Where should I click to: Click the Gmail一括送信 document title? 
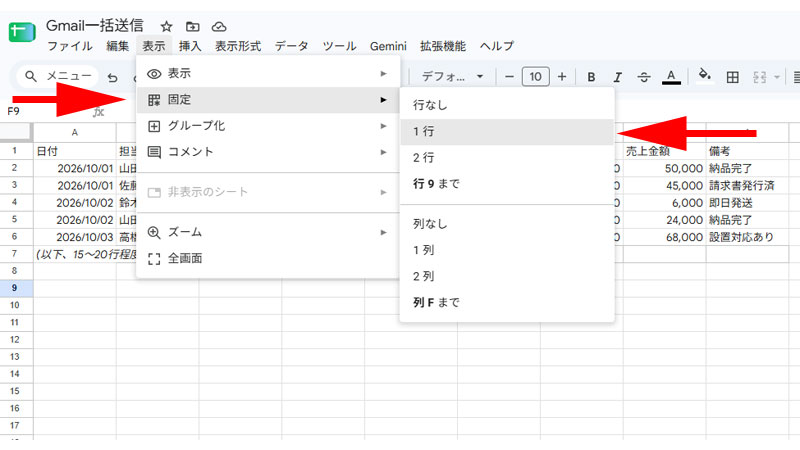click(x=95, y=26)
